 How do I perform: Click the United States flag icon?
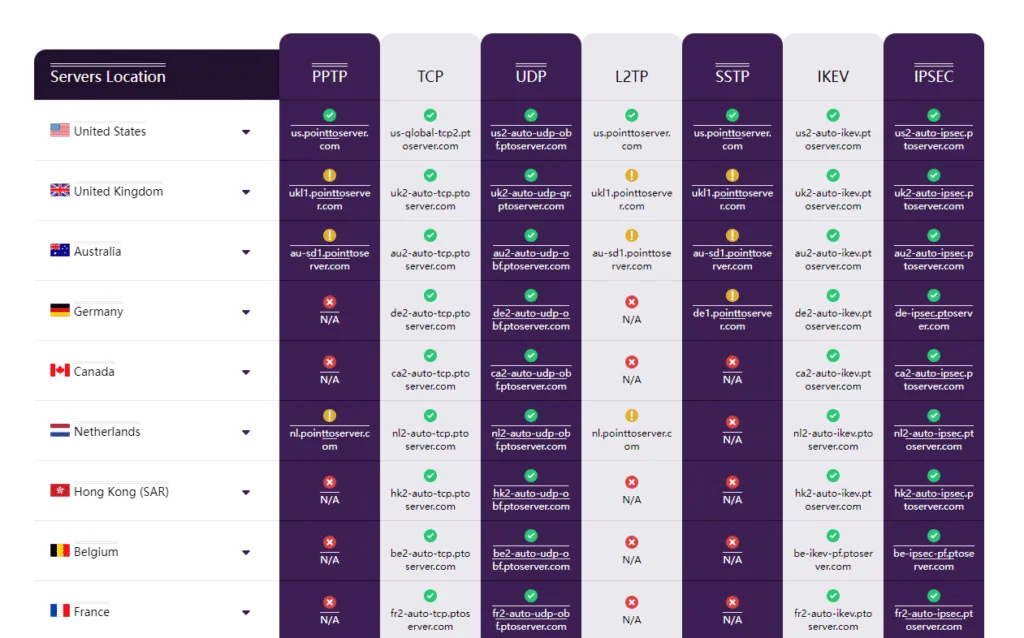(x=59, y=130)
